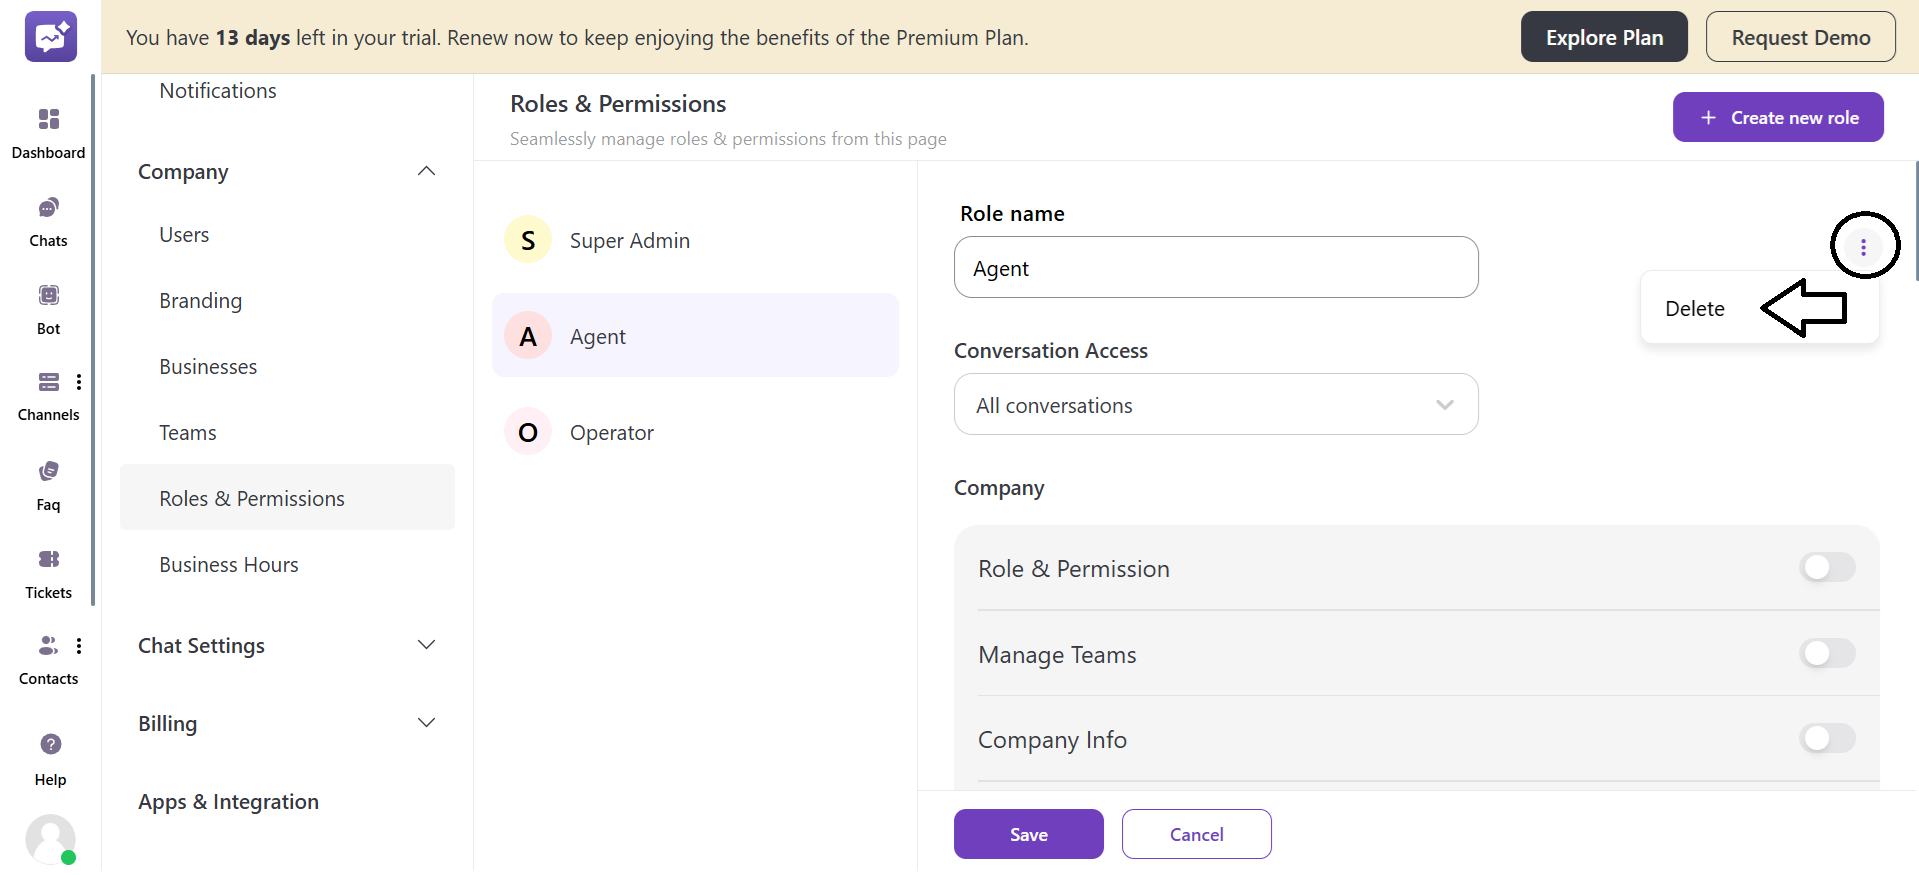This screenshot has height=875, width=1919.
Task: Turn on the Company Info toggle
Action: point(1826,739)
